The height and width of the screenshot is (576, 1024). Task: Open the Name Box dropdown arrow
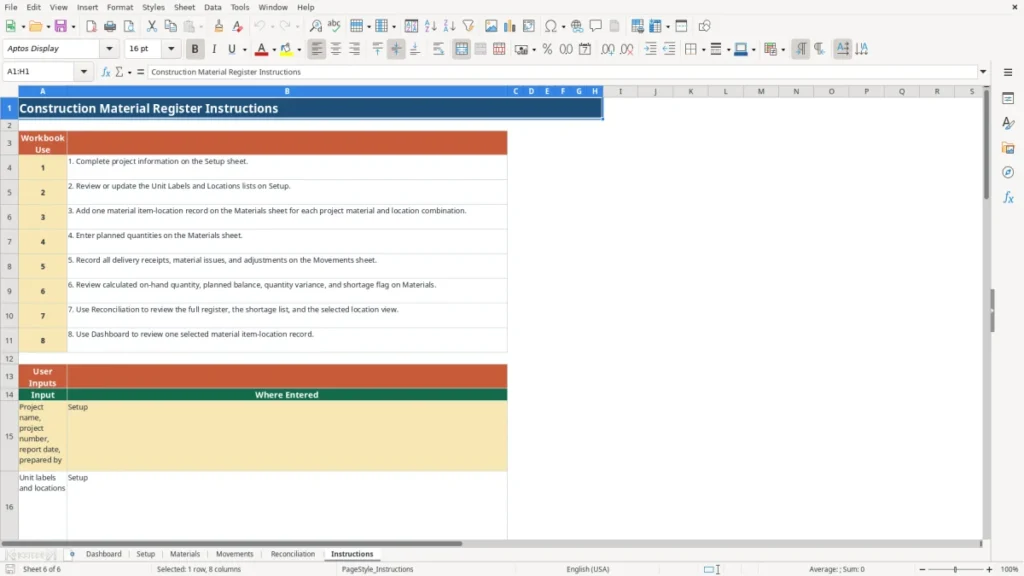pos(84,72)
